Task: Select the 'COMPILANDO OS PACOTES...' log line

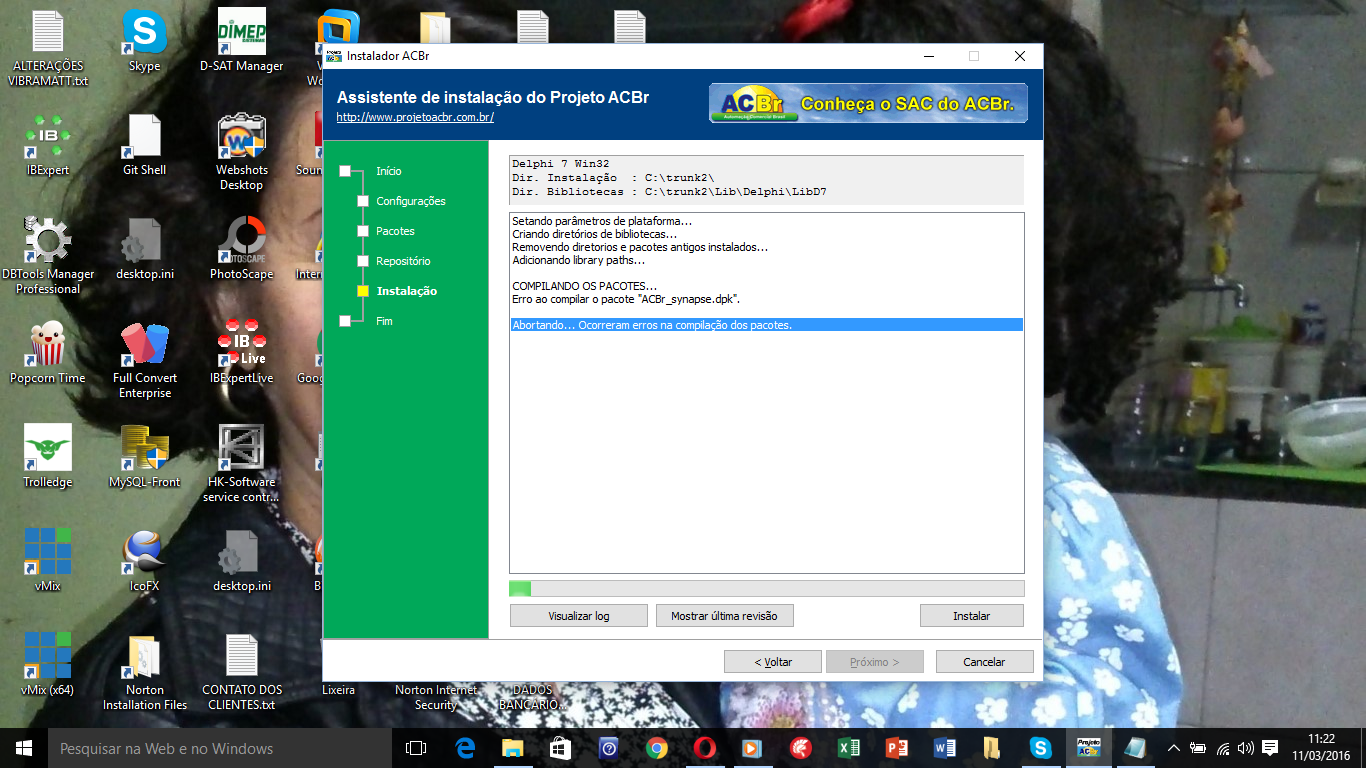Action: point(585,286)
